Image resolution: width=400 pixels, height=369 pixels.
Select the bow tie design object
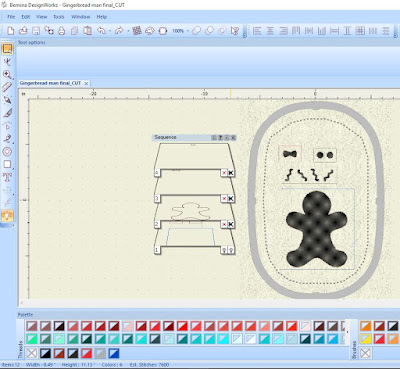pos(290,154)
